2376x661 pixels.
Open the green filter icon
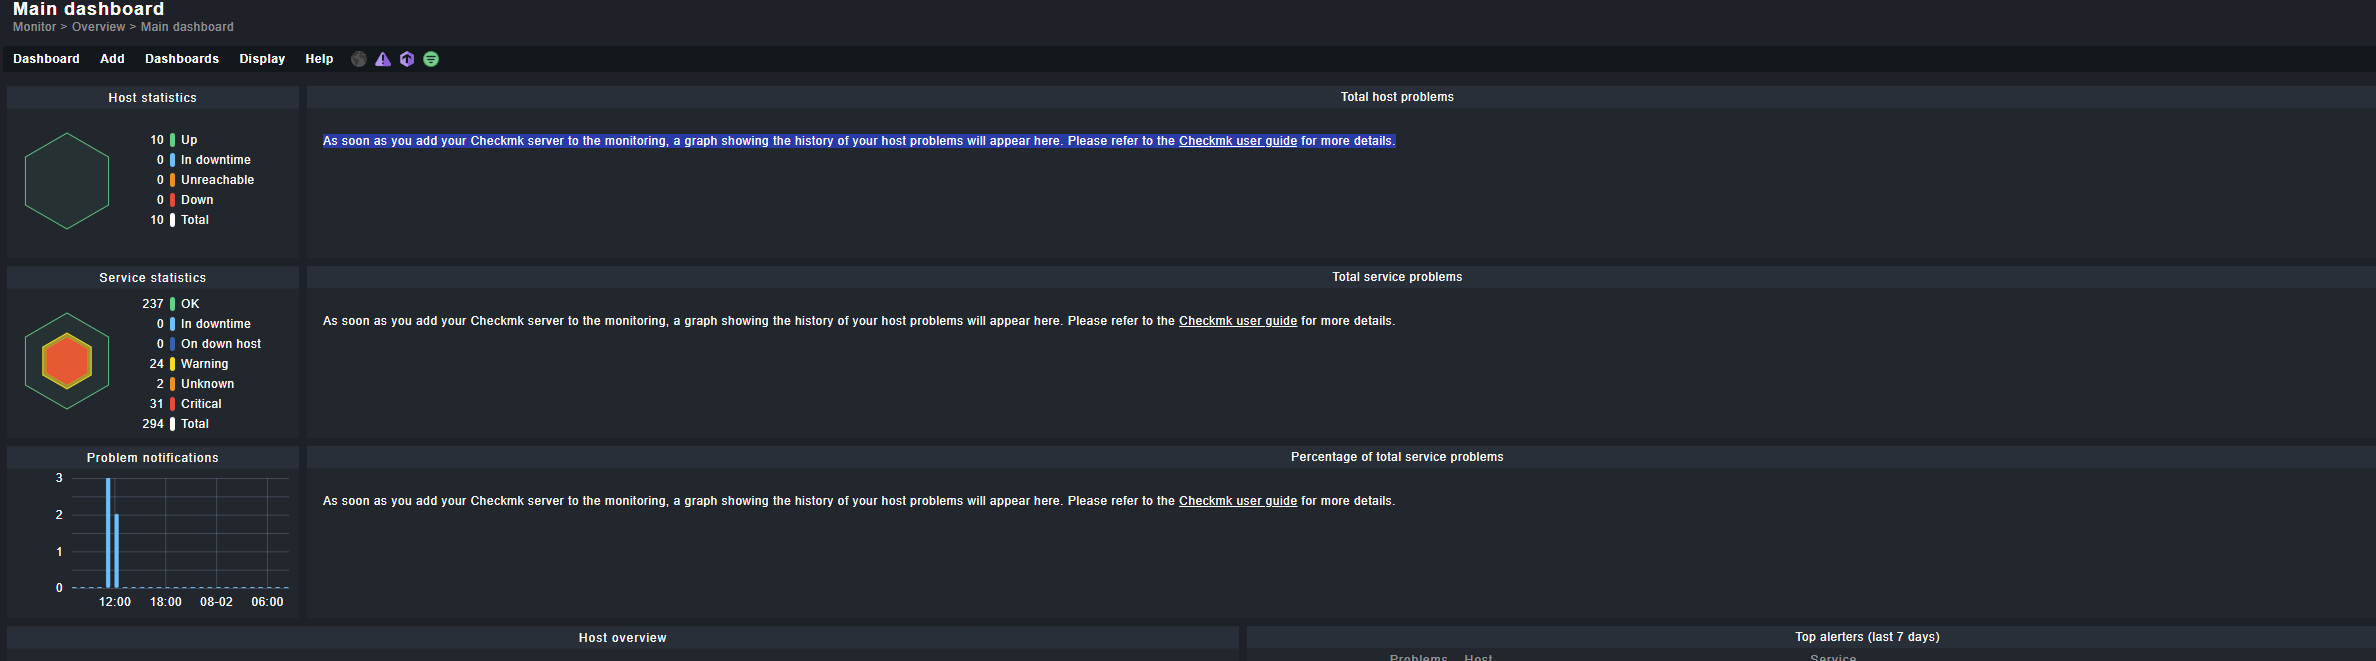click(x=431, y=59)
